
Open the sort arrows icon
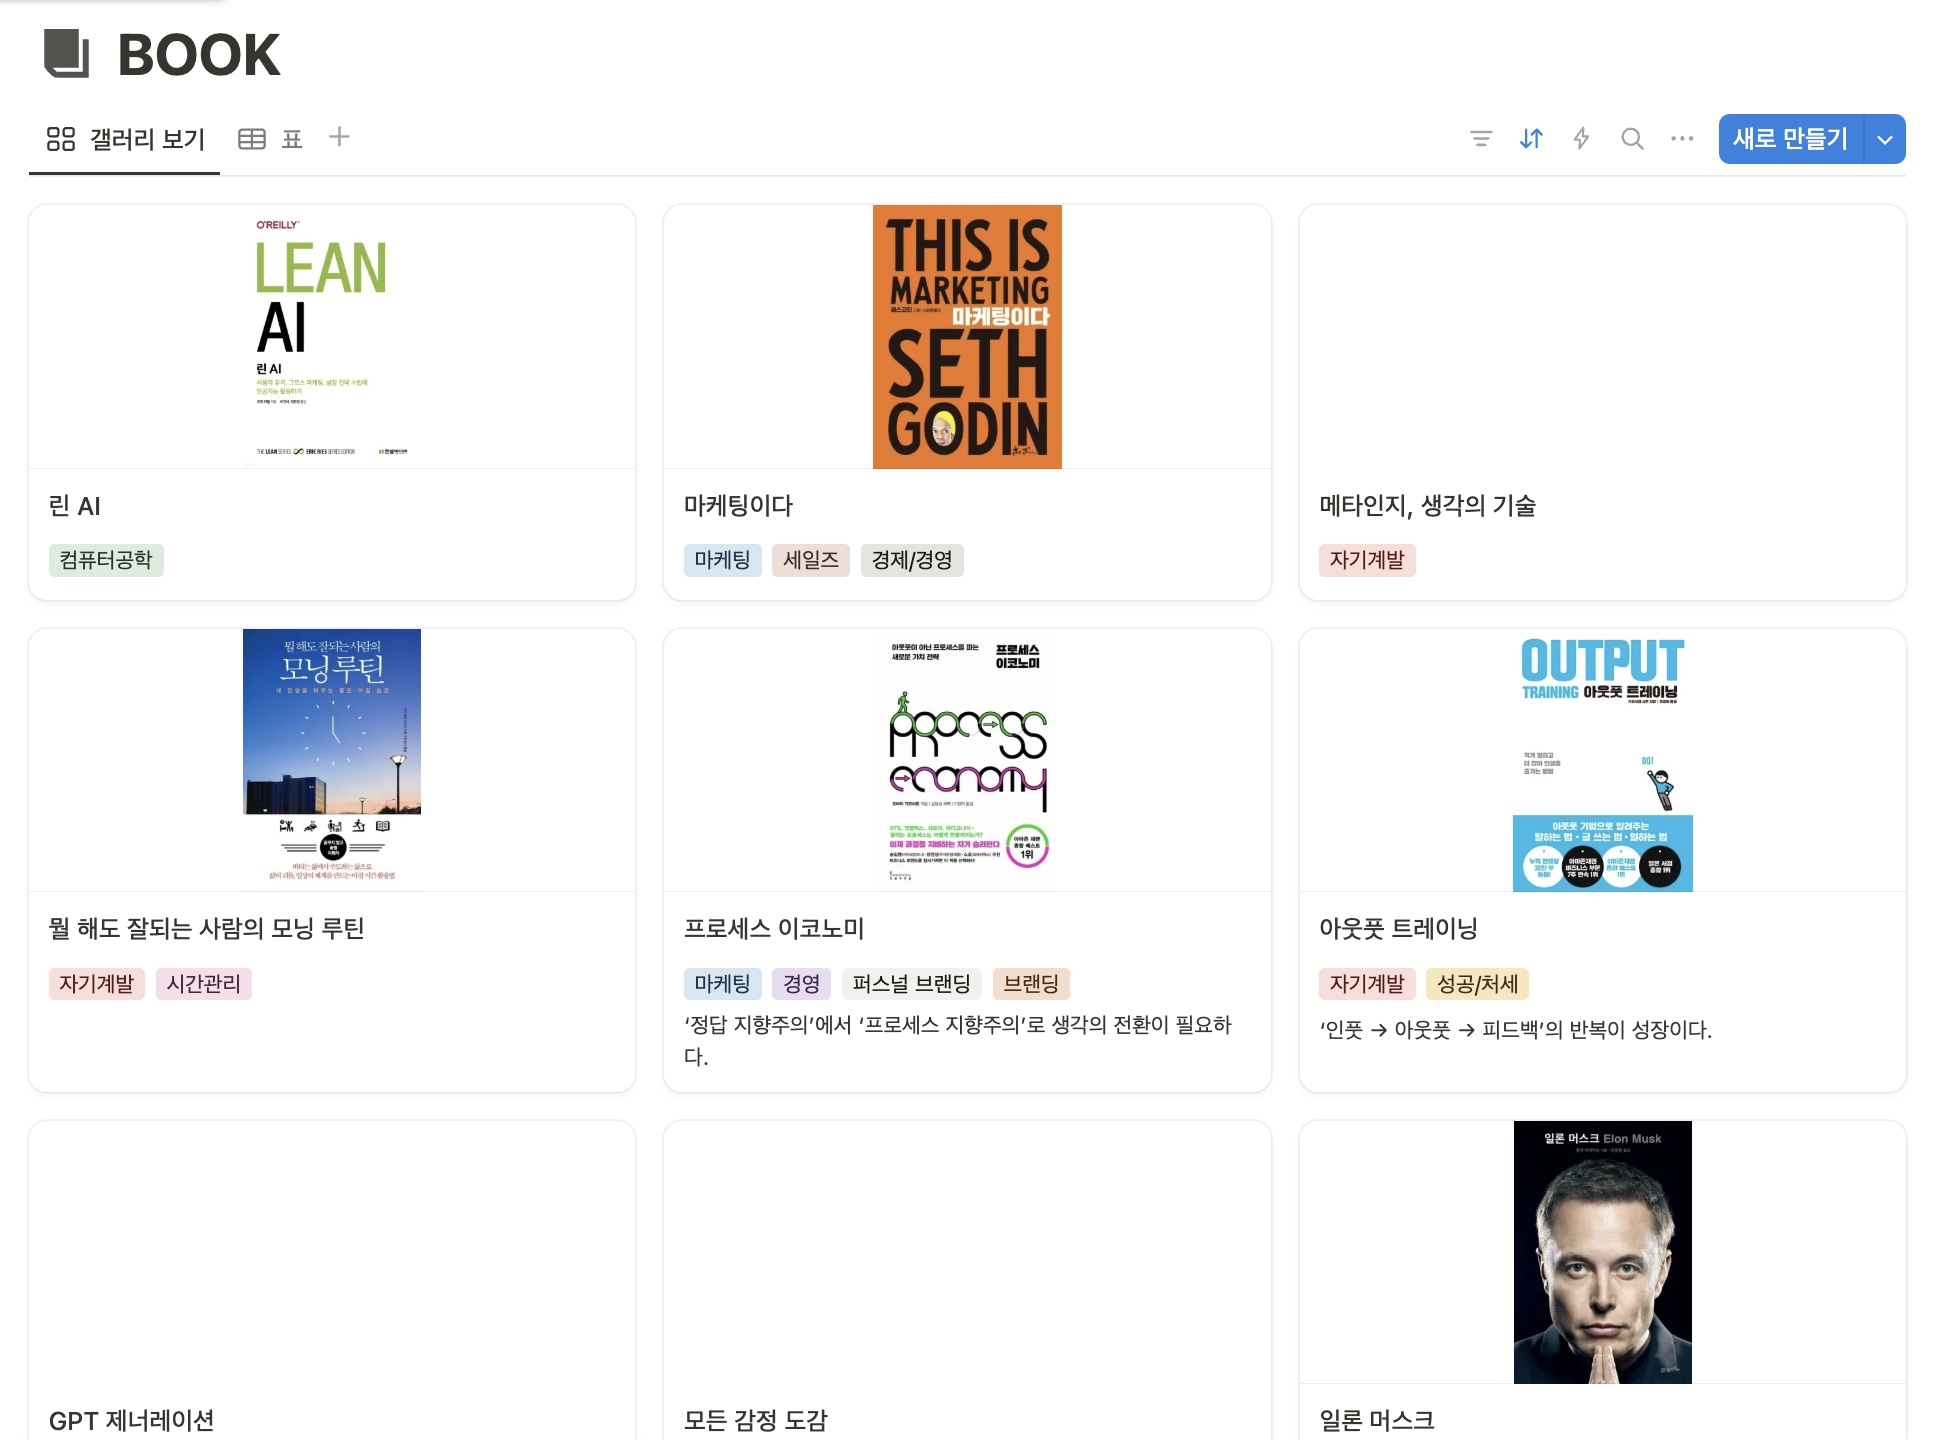(x=1531, y=139)
